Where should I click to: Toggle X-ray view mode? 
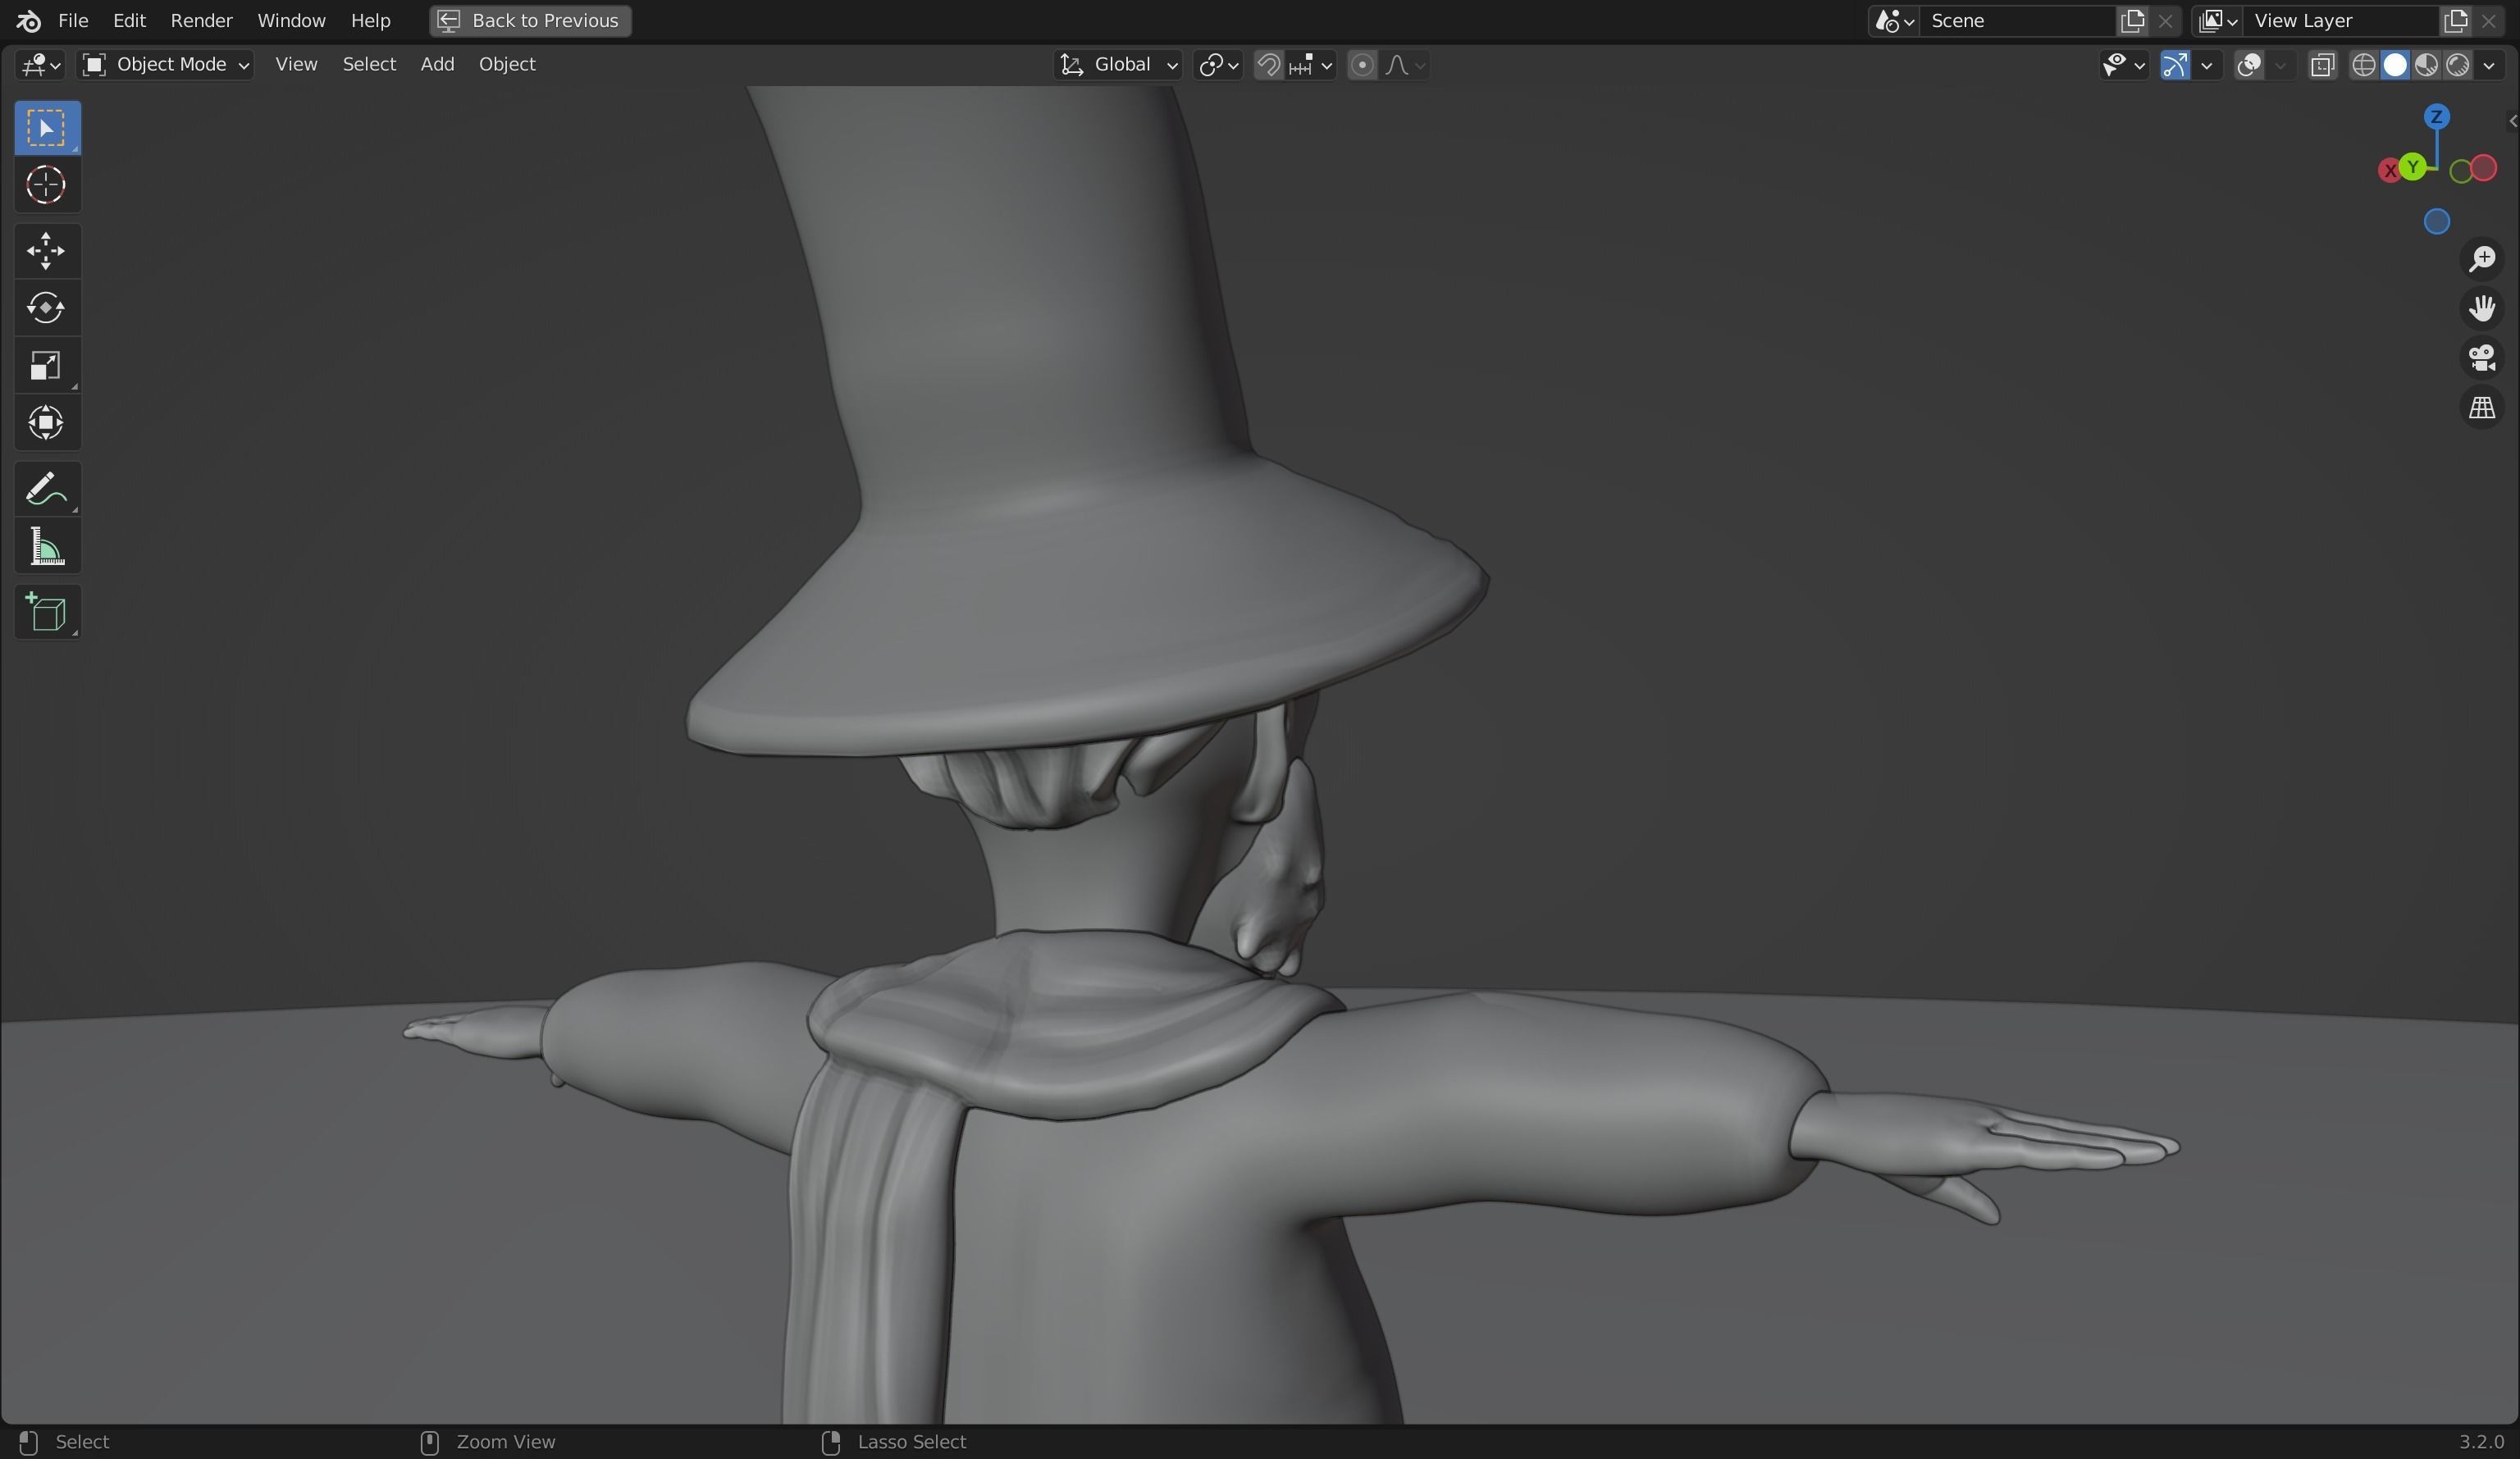(2322, 65)
